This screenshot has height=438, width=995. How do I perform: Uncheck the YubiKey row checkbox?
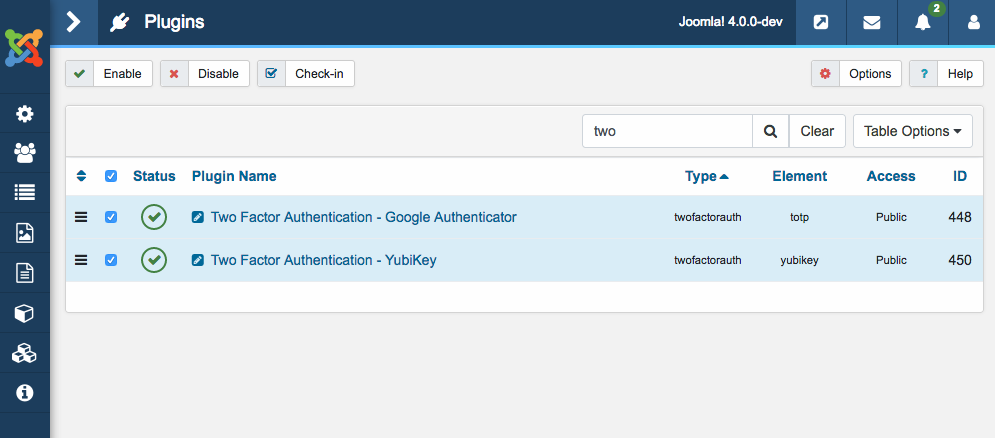click(111, 260)
